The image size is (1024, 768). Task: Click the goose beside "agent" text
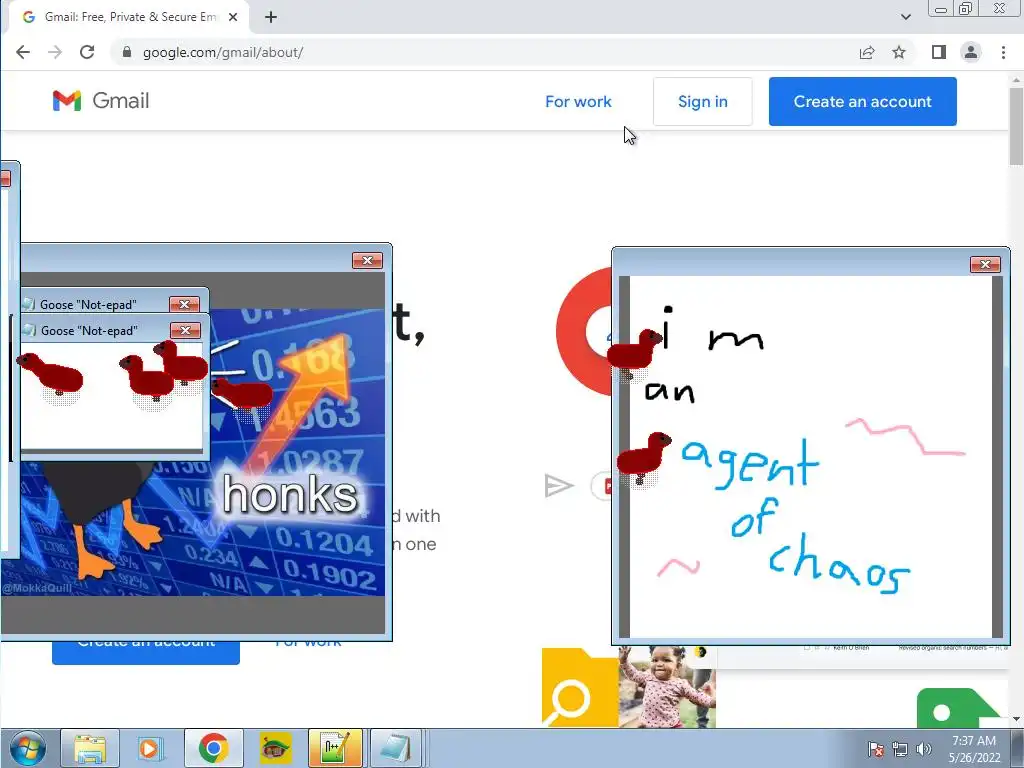643,458
